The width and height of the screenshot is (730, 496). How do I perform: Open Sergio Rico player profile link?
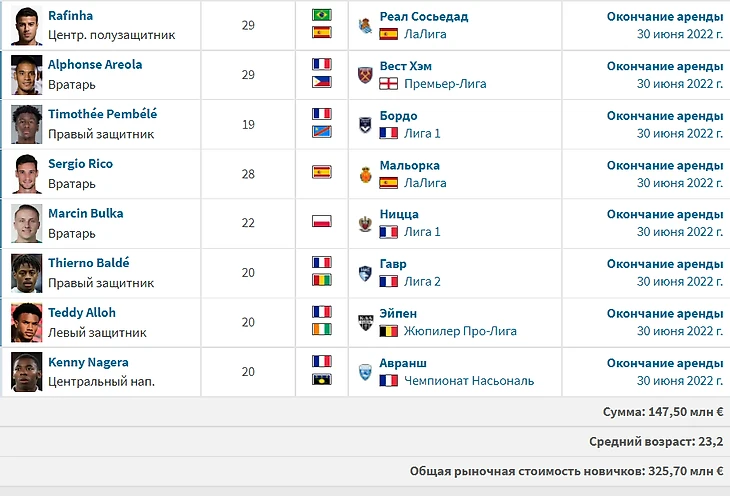(80, 164)
